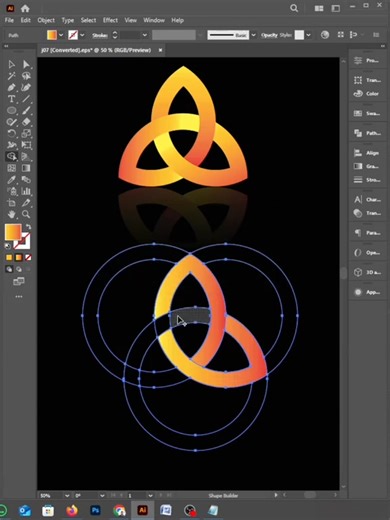Image resolution: width=390 pixels, height=520 pixels.
Task: Open the Edit menu
Action: 26,20
